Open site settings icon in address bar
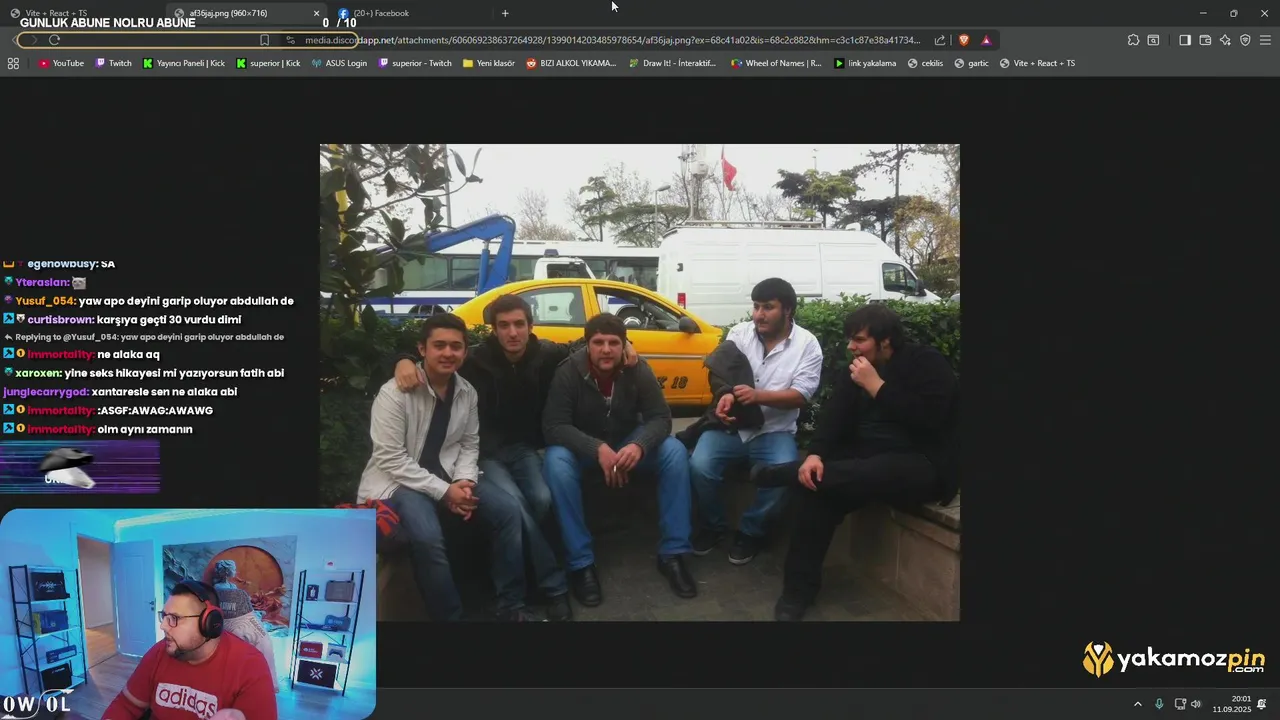1280x720 pixels. coord(290,40)
